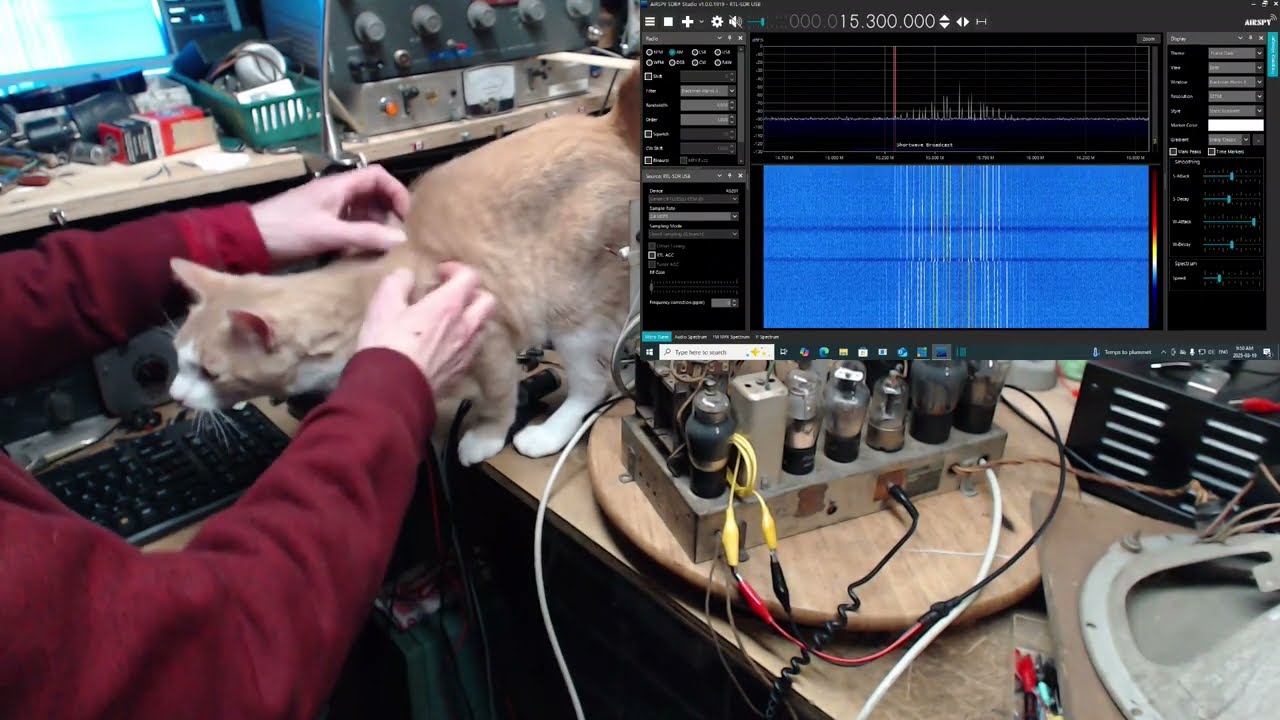1280x720 pixels.
Task: Open the Theme dropdown
Action: [x=1236, y=53]
